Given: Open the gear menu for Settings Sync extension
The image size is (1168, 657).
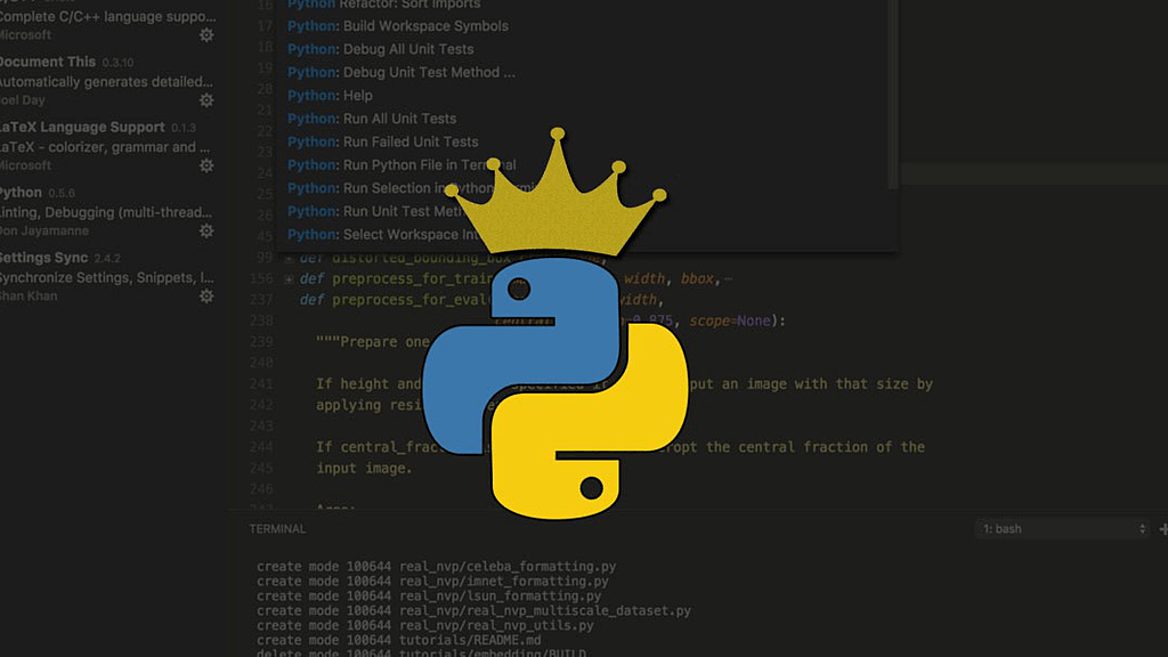Looking at the screenshot, I should 206,296.
